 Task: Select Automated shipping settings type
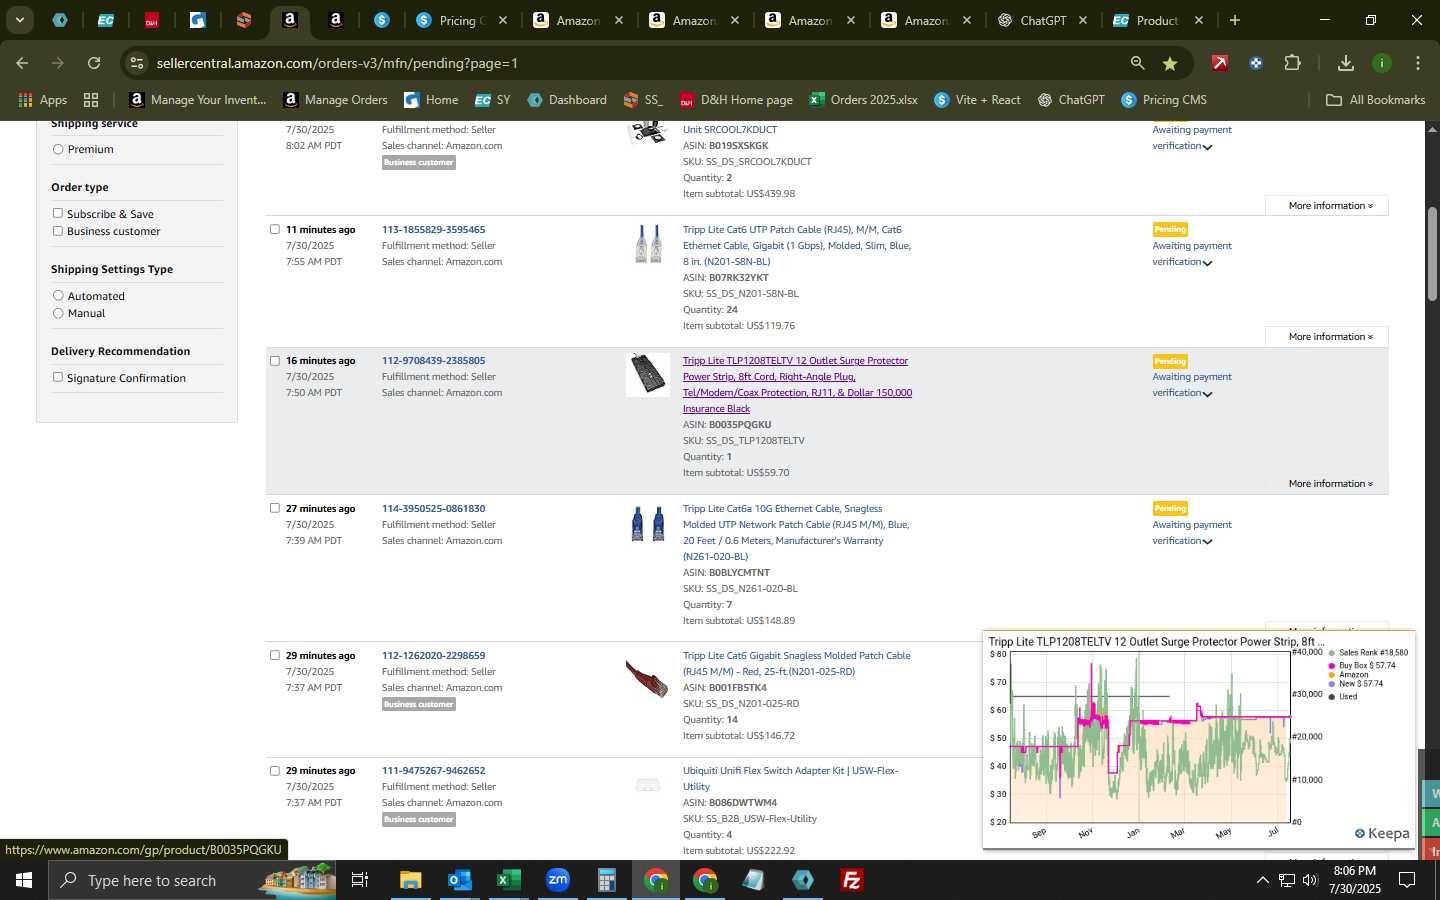tap(58, 296)
